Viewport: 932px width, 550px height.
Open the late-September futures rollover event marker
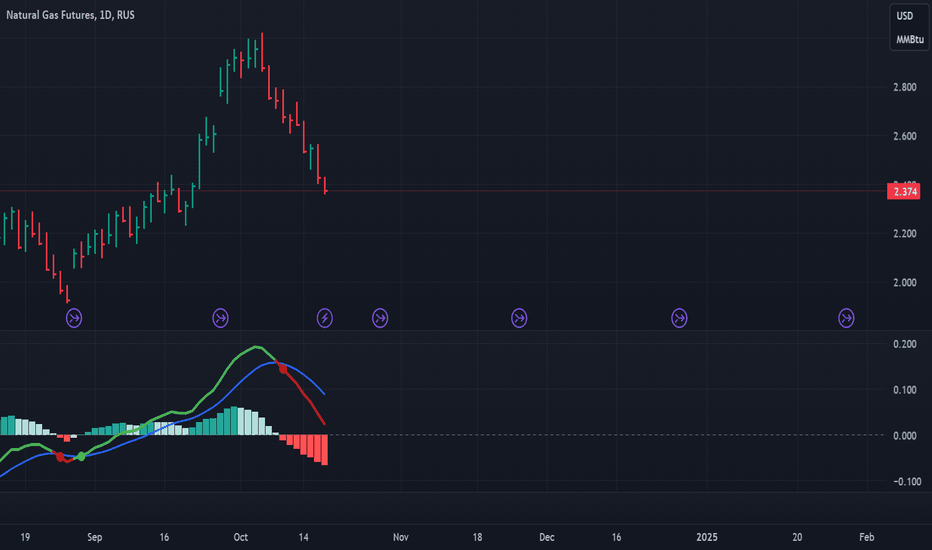pos(221,318)
